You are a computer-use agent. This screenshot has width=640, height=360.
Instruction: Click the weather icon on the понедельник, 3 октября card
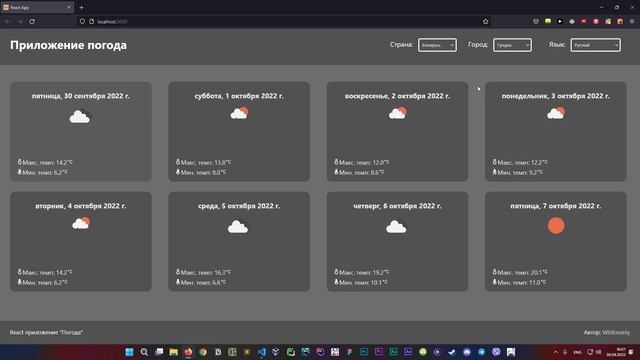(556, 113)
